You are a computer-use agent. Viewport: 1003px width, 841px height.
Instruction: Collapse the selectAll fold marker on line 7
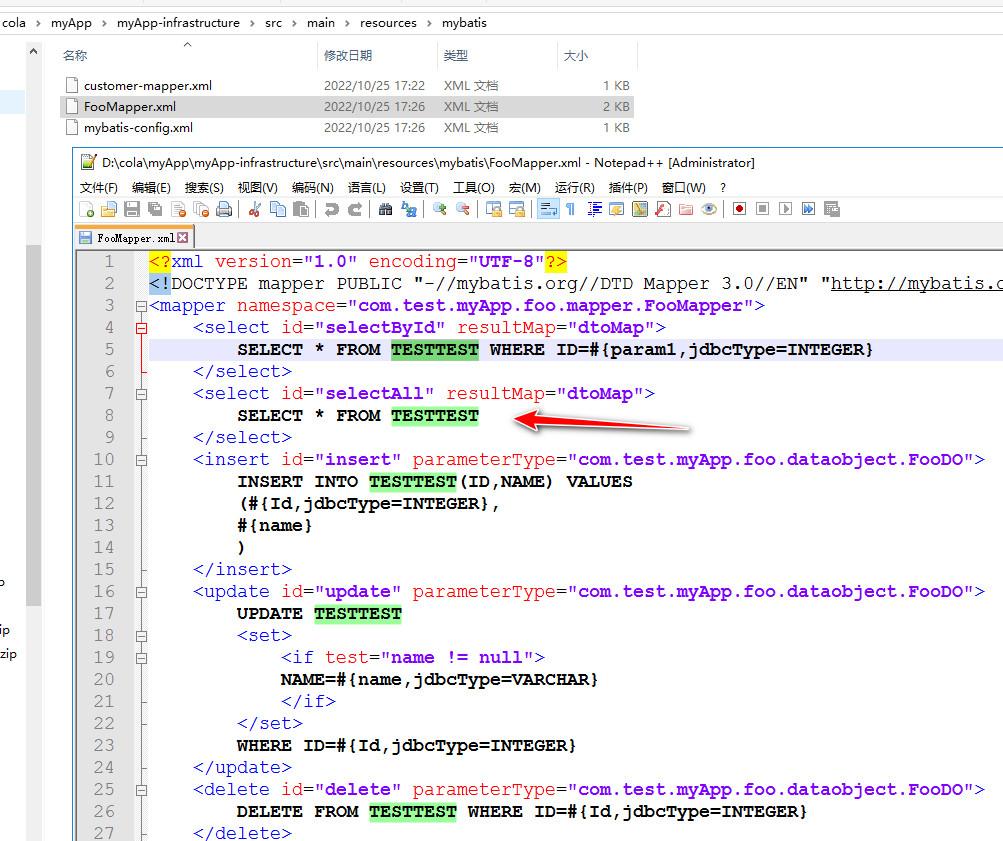coord(141,394)
